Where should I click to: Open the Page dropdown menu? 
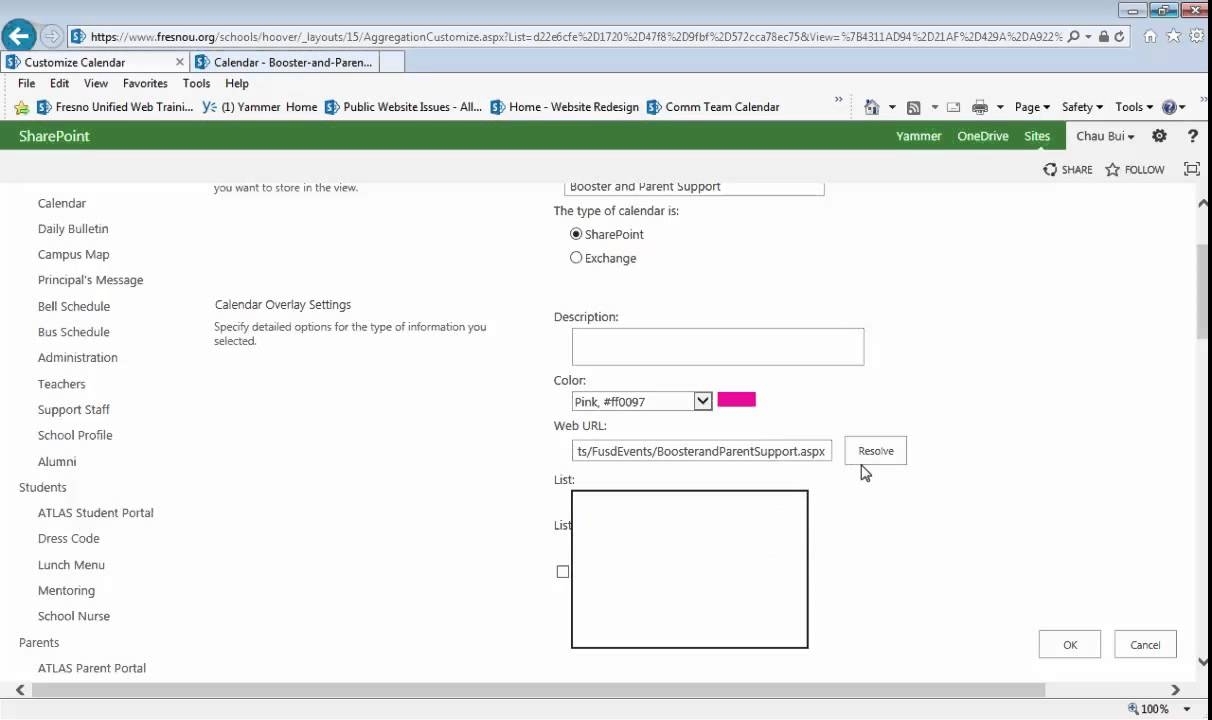pyautogui.click(x=1032, y=107)
